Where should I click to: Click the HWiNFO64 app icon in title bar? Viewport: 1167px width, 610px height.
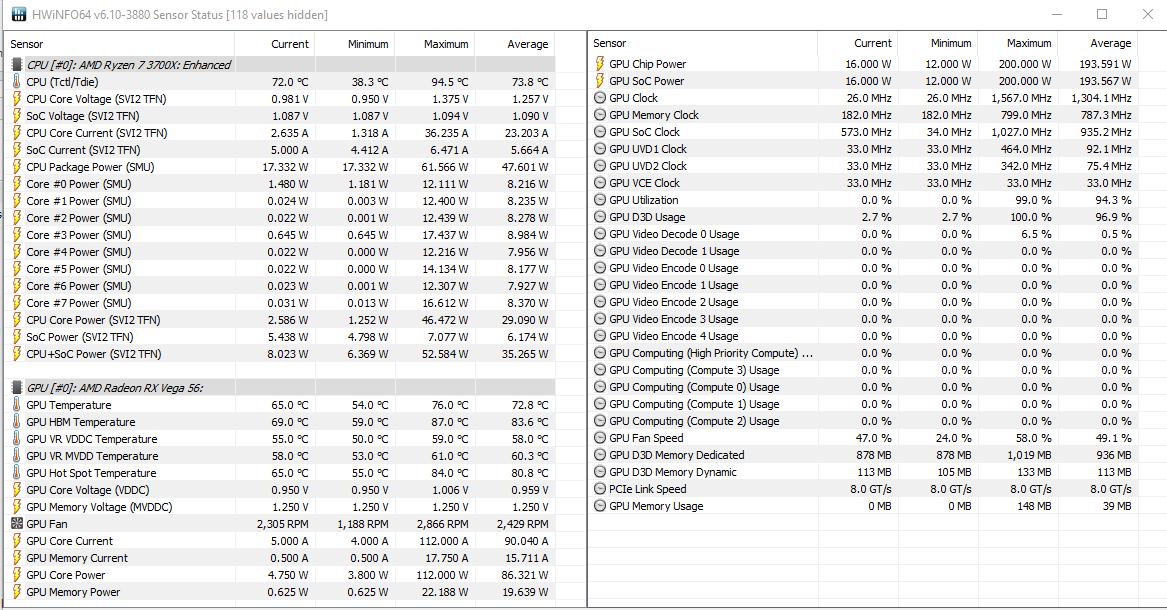[x=19, y=14]
